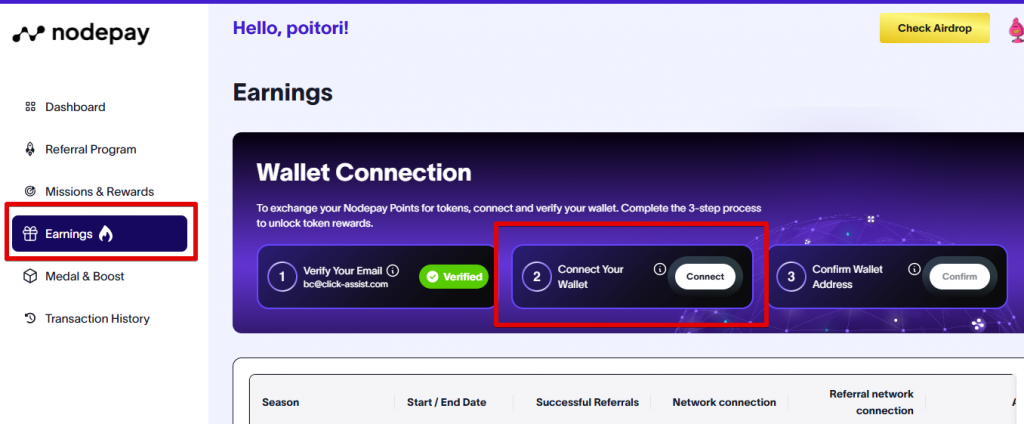Click the Medal & Boost cube icon
The image size is (1024, 424).
click(x=30, y=276)
